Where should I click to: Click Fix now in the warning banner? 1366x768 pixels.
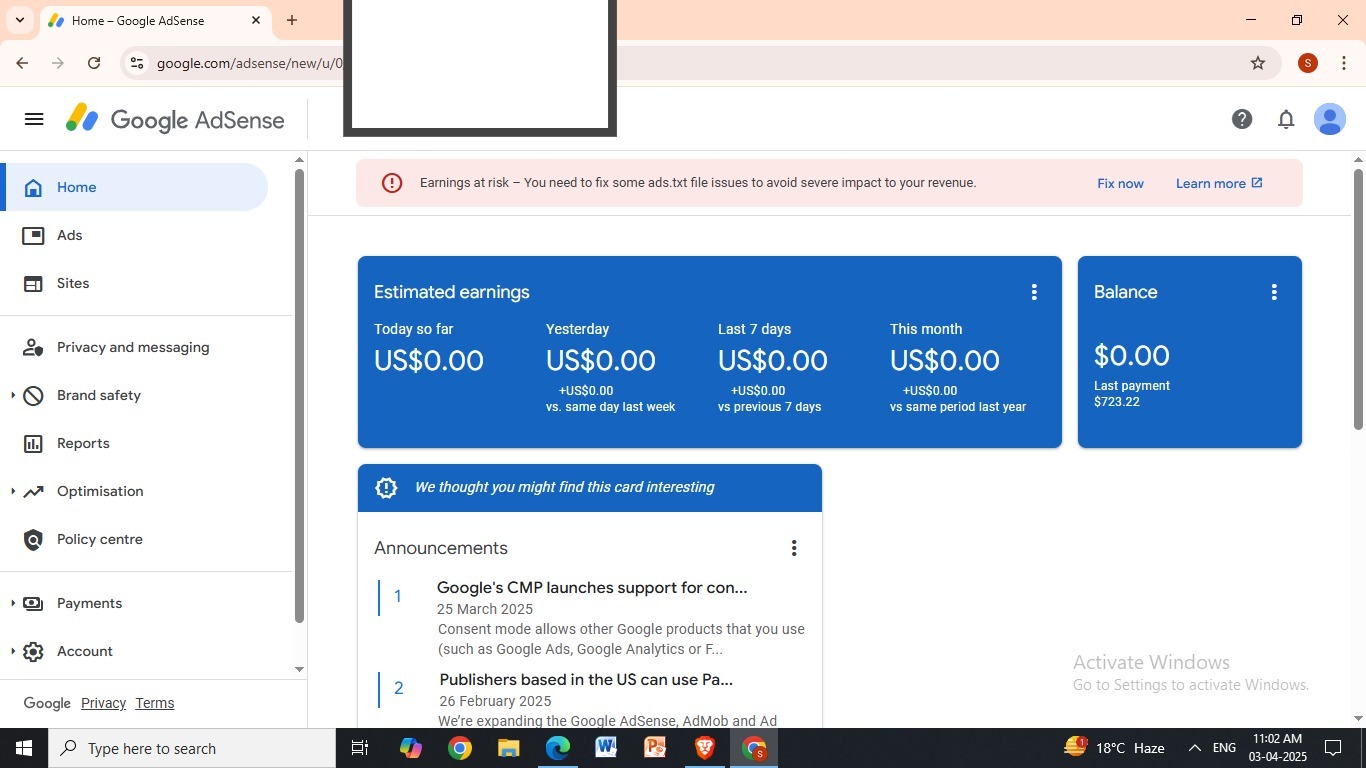(x=1120, y=183)
